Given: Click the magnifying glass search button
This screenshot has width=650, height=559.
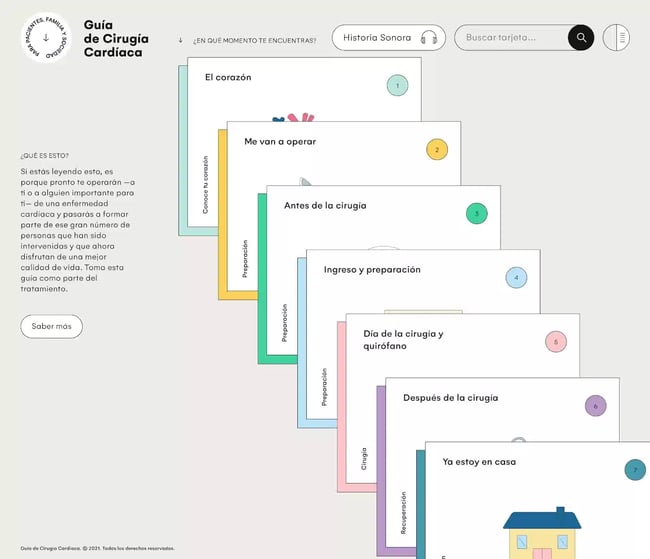Looking at the screenshot, I should click(581, 37).
